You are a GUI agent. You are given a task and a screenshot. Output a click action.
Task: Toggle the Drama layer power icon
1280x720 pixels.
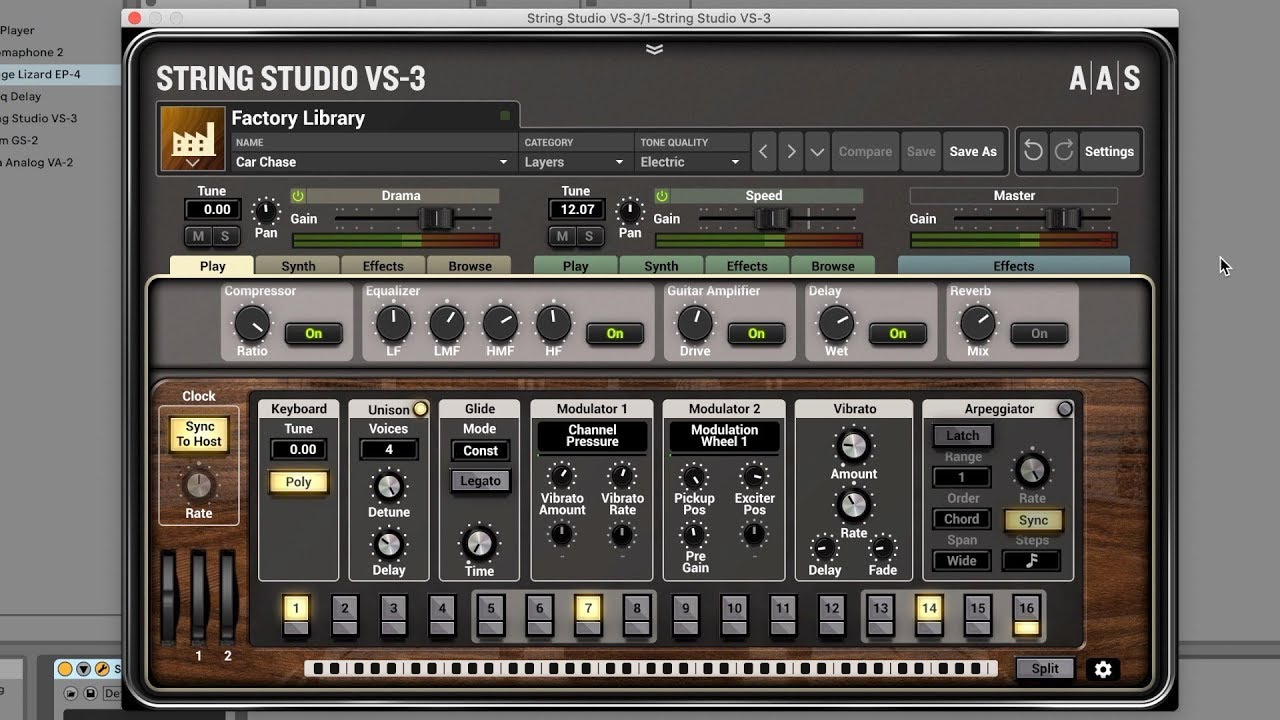point(298,196)
